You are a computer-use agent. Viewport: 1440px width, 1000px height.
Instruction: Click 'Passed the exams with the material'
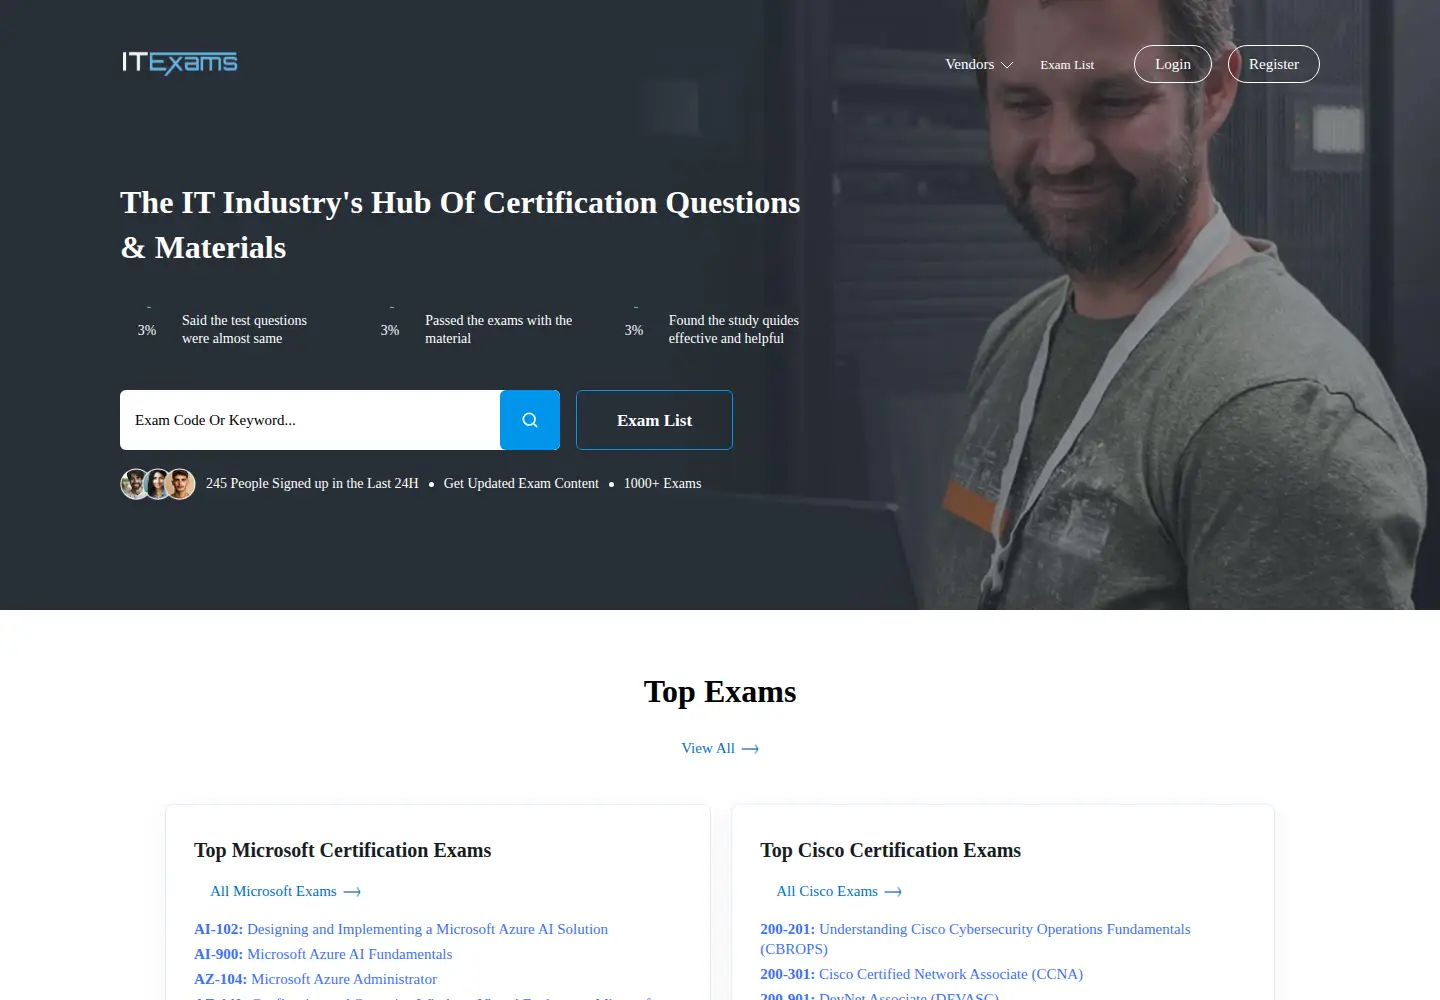[x=498, y=329]
